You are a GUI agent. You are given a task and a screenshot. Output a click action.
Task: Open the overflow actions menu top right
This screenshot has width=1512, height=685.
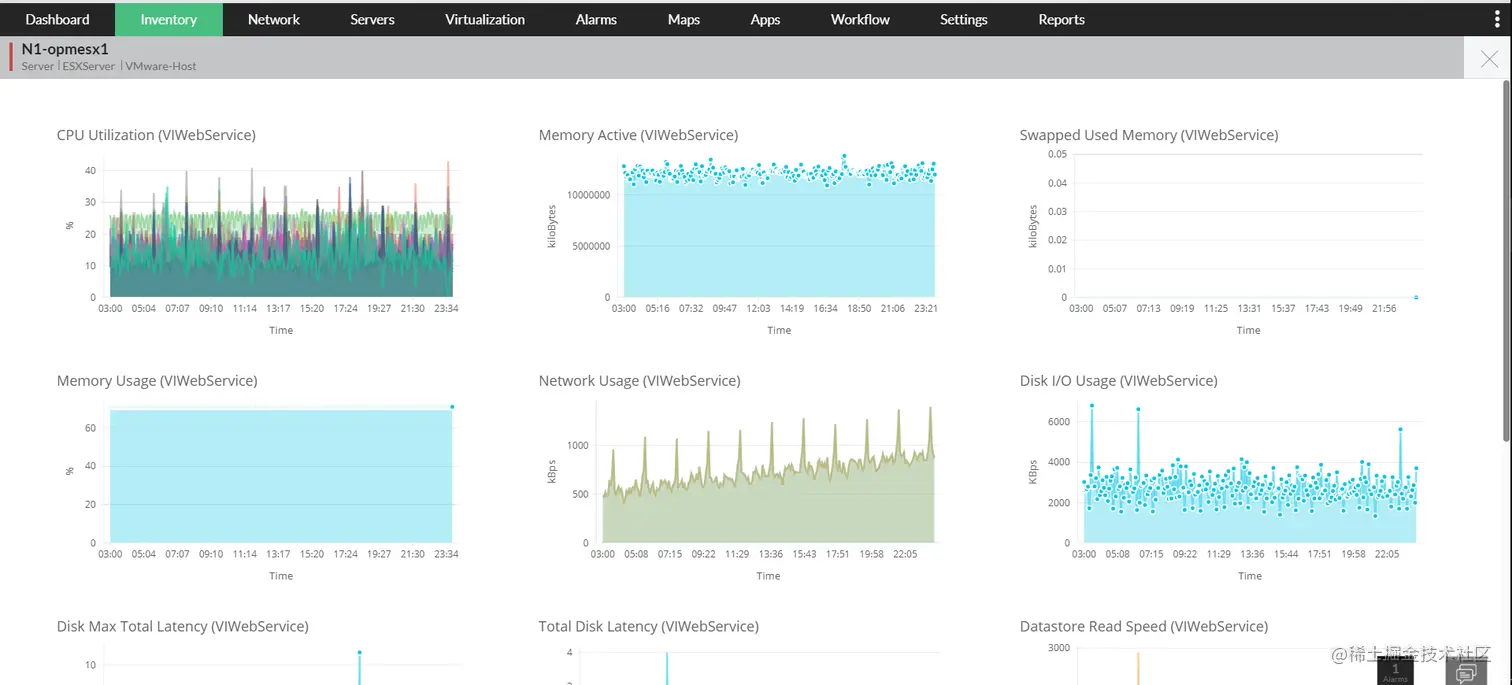[1497, 19]
